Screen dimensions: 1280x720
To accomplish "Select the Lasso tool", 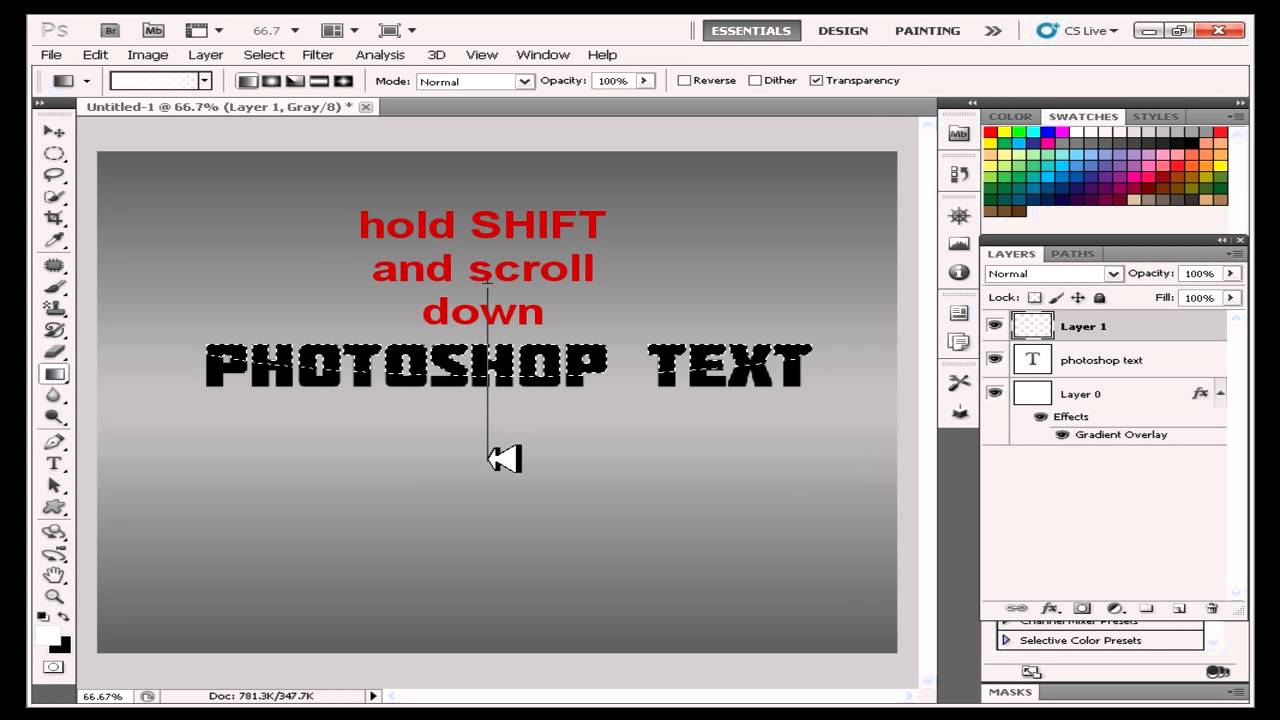I will point(54,175).
